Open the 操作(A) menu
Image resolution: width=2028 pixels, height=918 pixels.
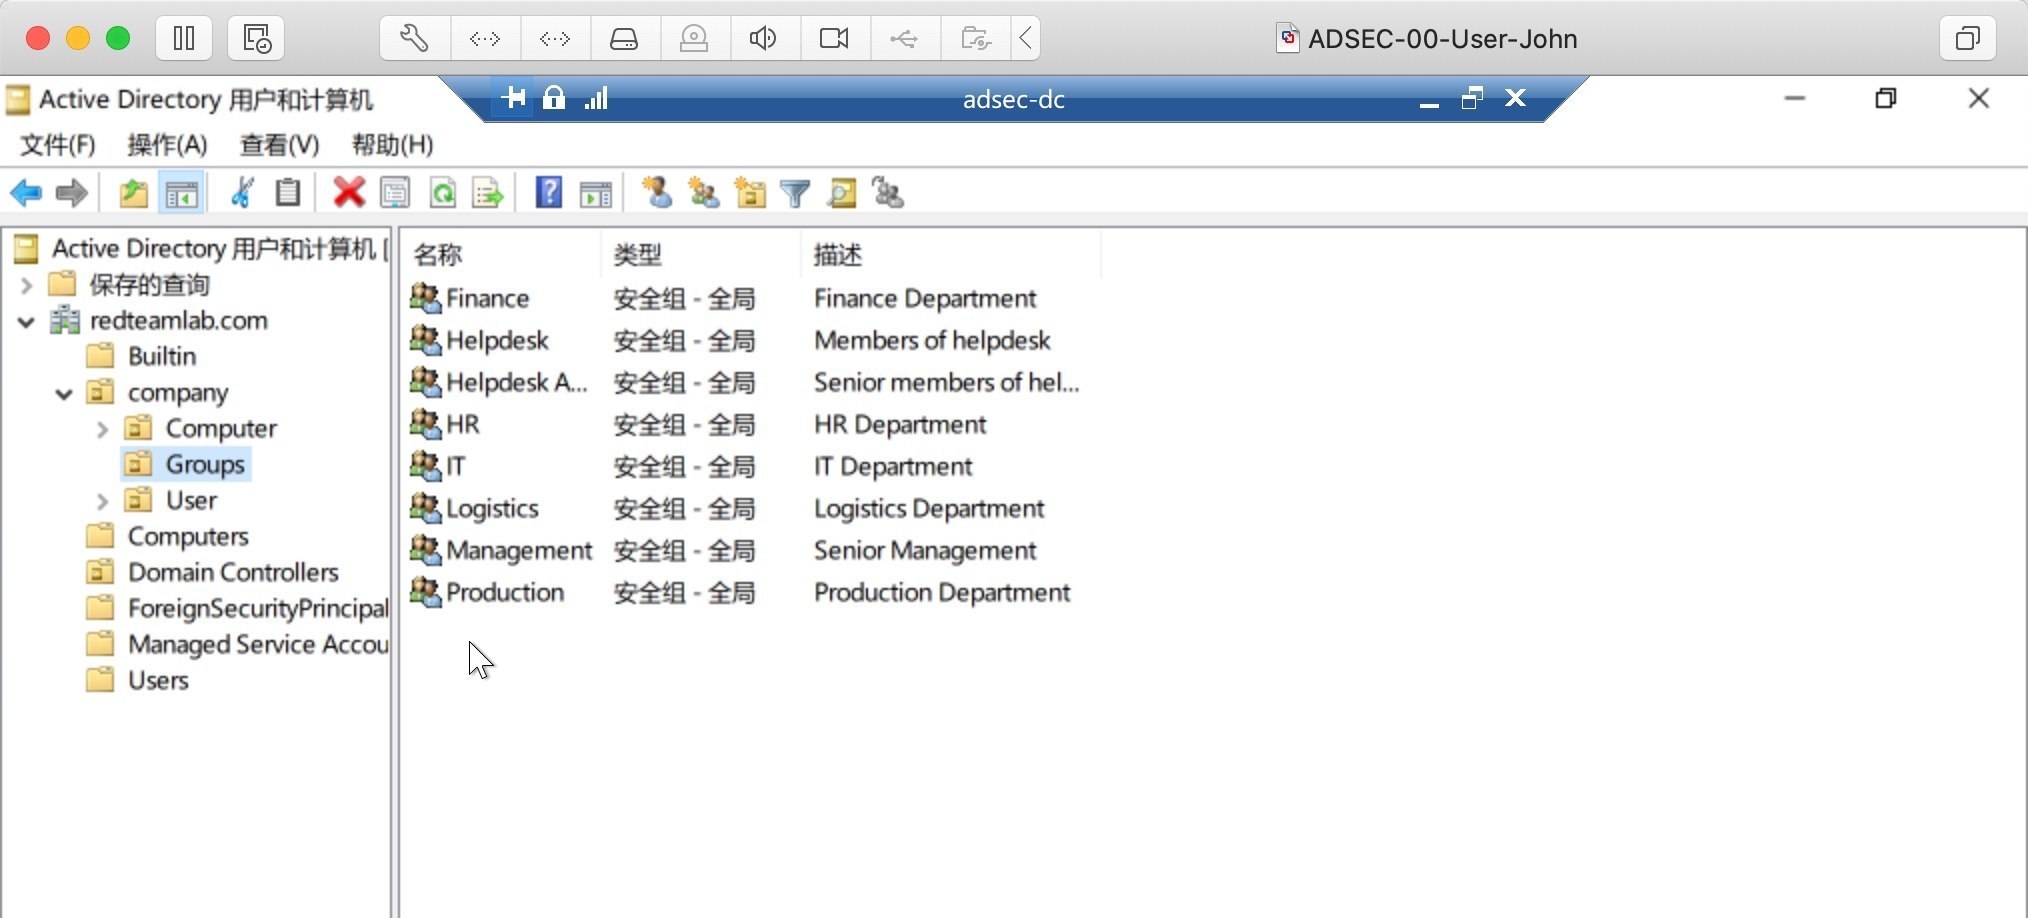pyautogui.click(x=167, y=145)
